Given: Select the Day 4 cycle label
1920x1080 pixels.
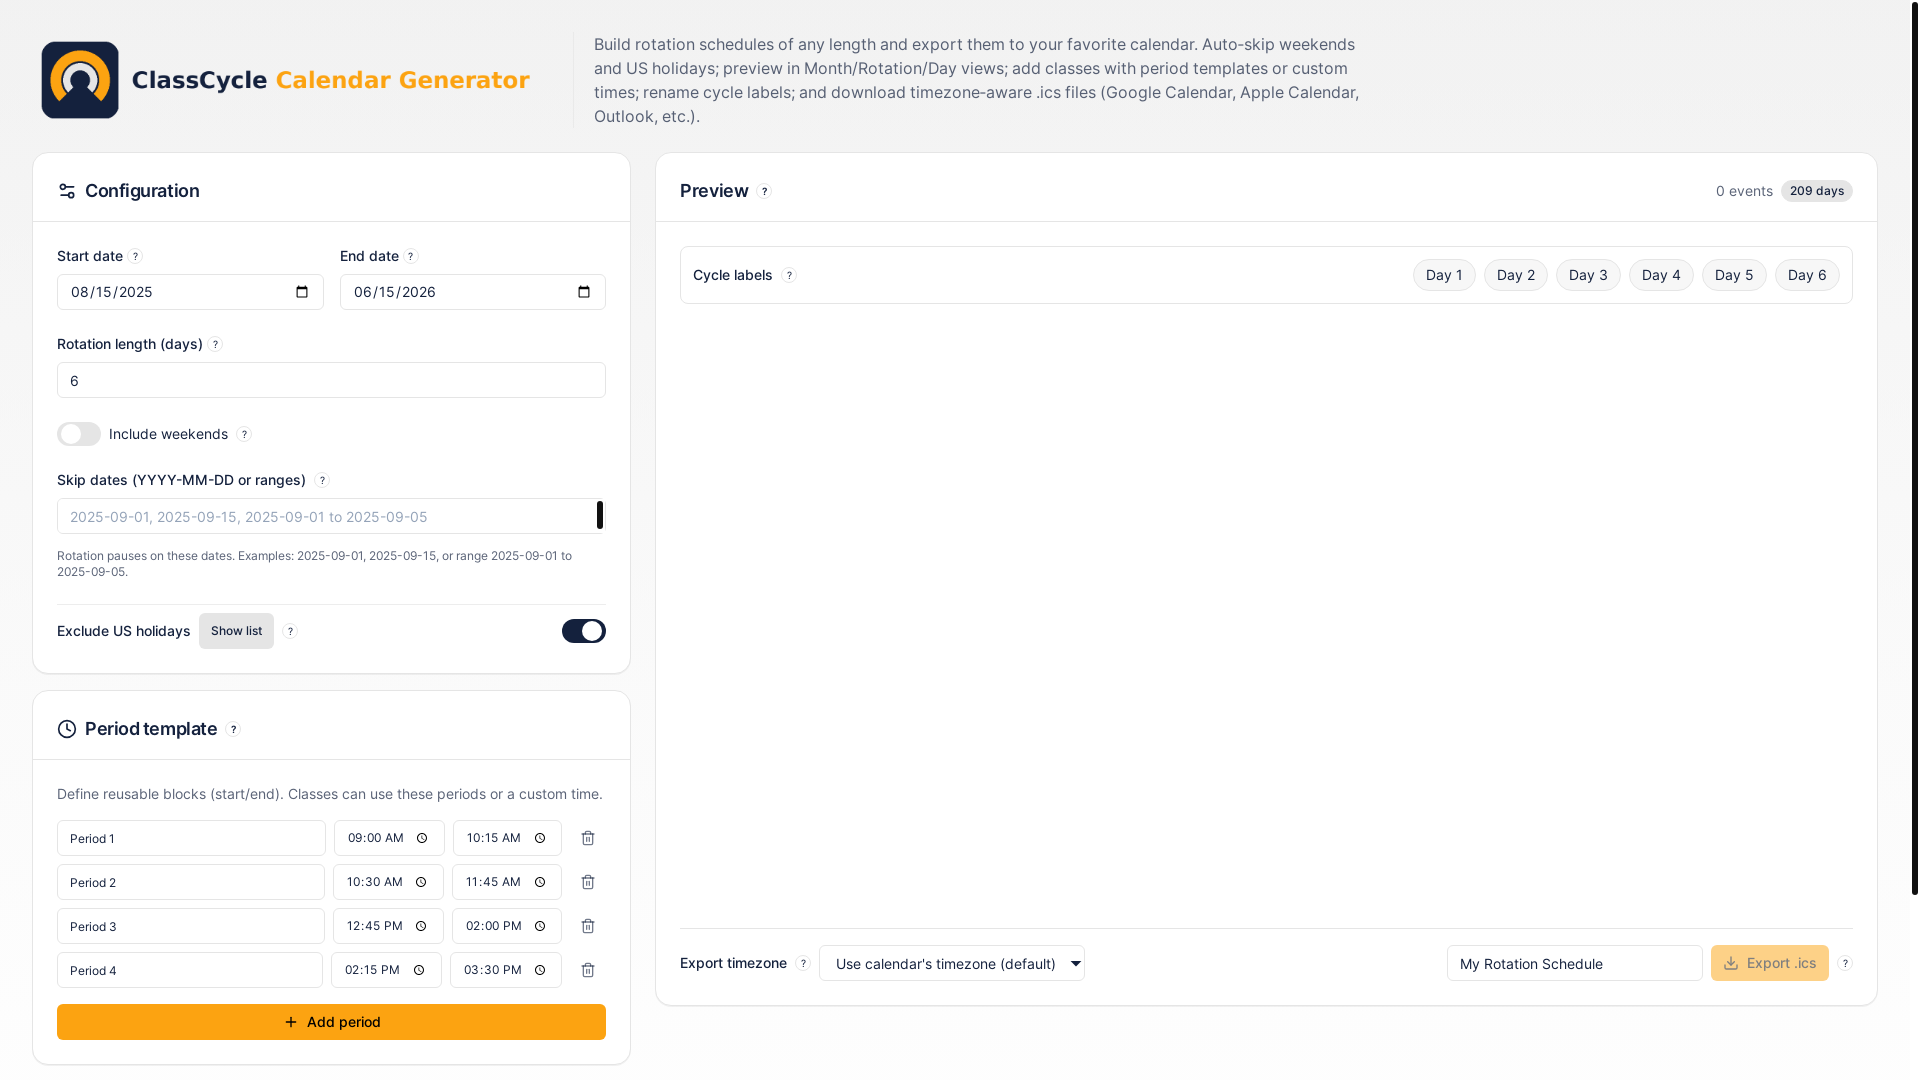Looking at the screenshot, I should pyautogui.click(x=1661, y=275).
